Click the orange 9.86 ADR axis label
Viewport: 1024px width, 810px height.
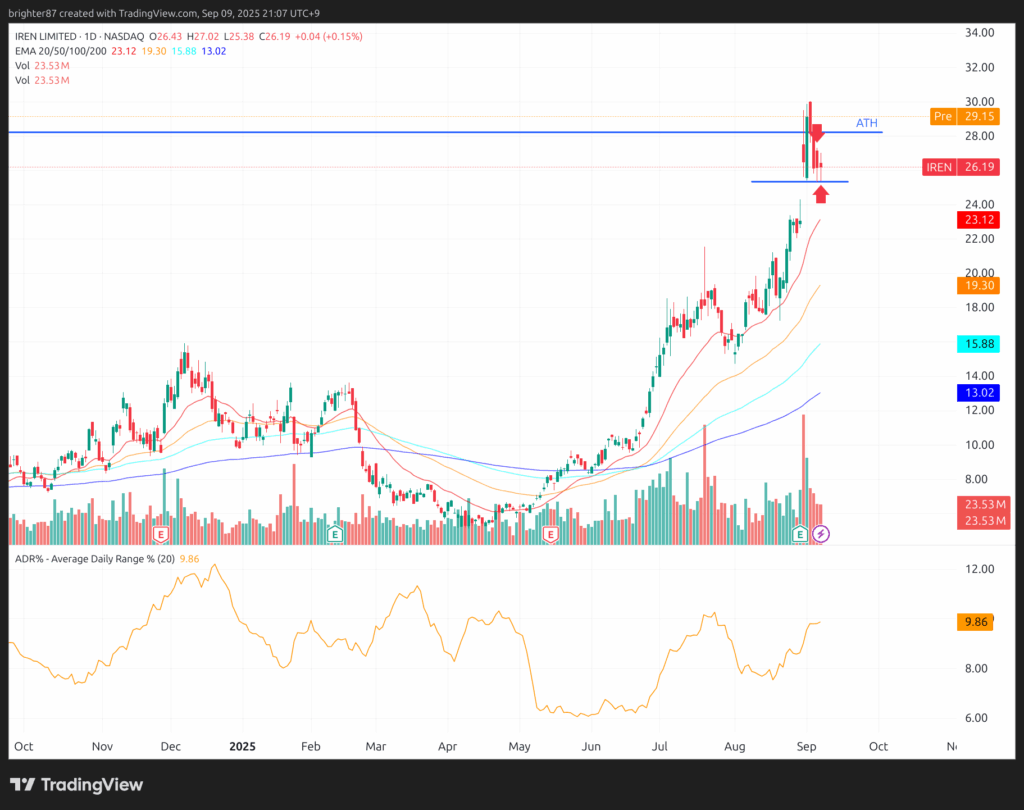975,622
